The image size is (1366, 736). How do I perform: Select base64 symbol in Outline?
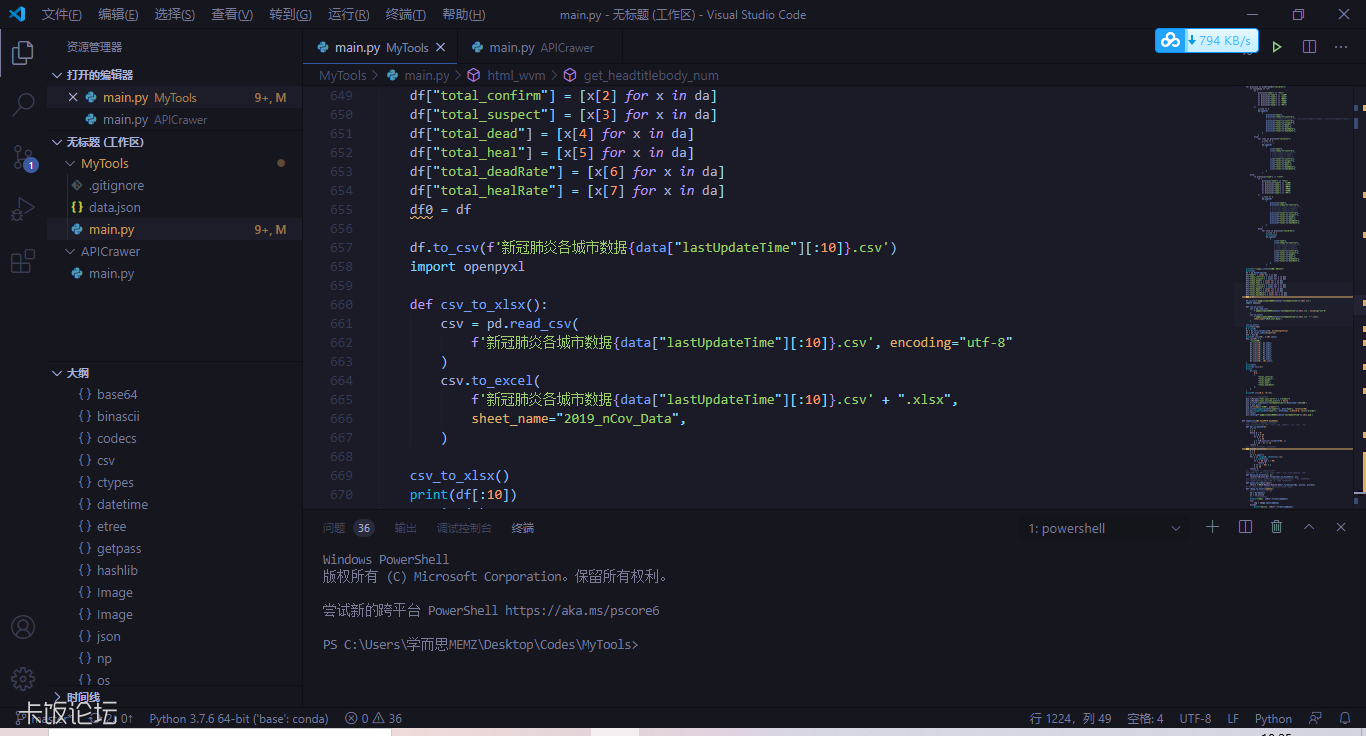(174, 394)
